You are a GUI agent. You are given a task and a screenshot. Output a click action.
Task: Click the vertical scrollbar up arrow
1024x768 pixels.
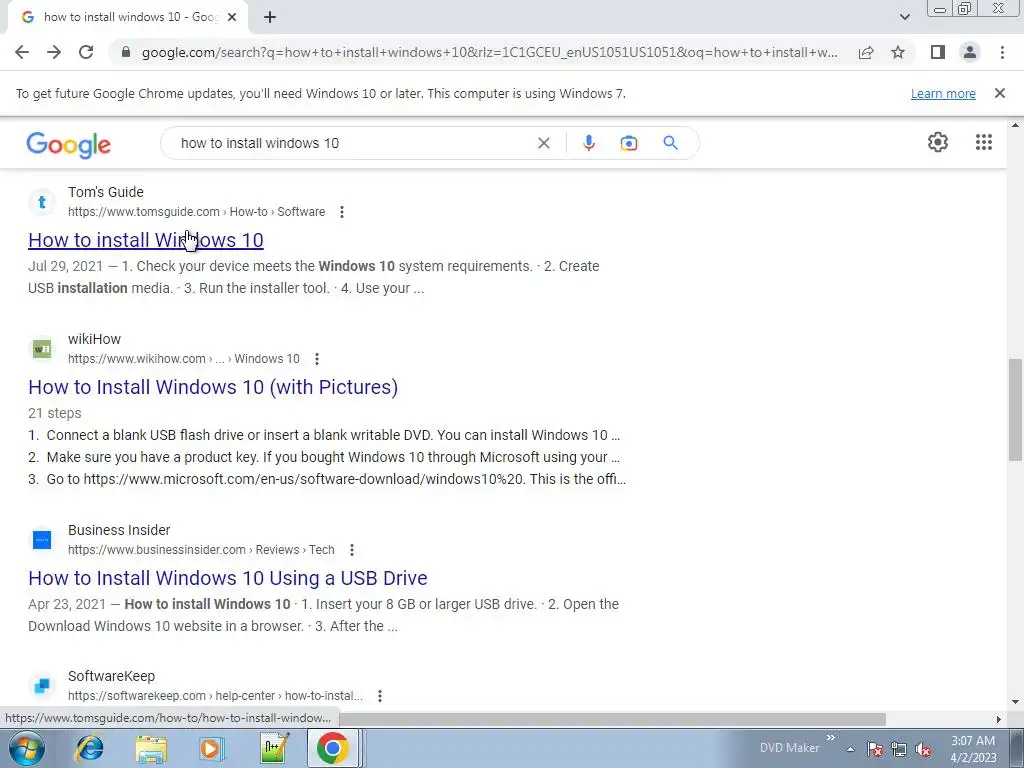point(1016,125)
